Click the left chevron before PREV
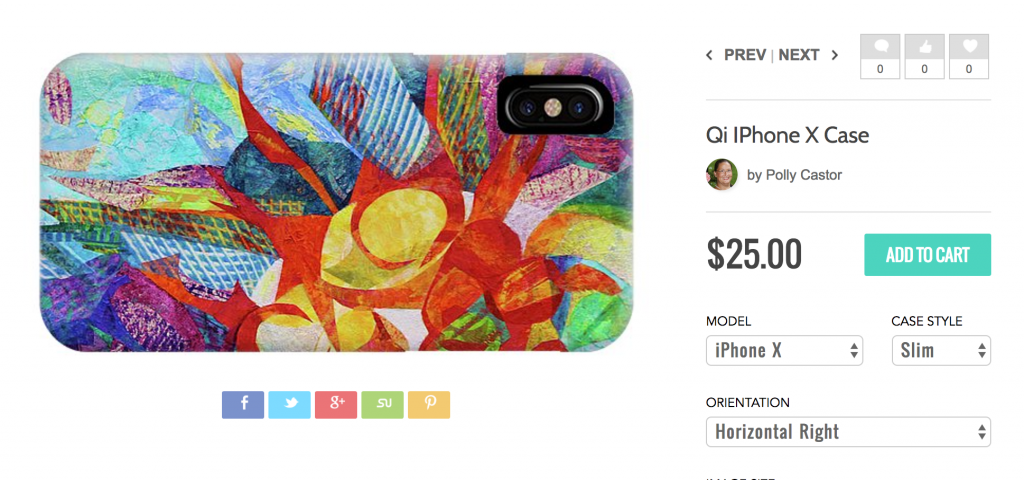The width and height of the screenshot is (1024, 480). click(709, 56)
